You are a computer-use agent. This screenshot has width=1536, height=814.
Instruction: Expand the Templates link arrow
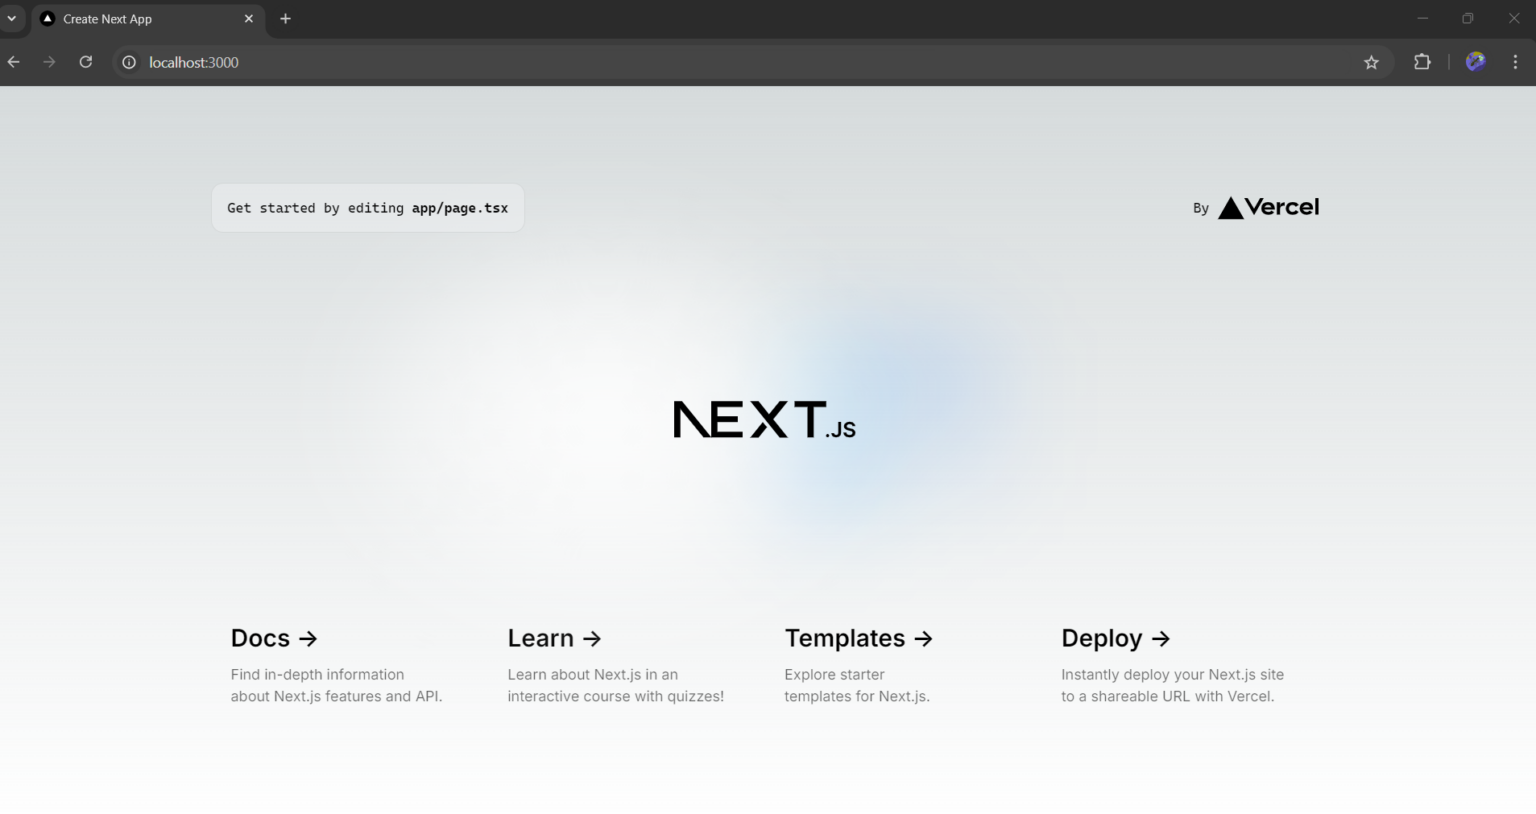921,638
